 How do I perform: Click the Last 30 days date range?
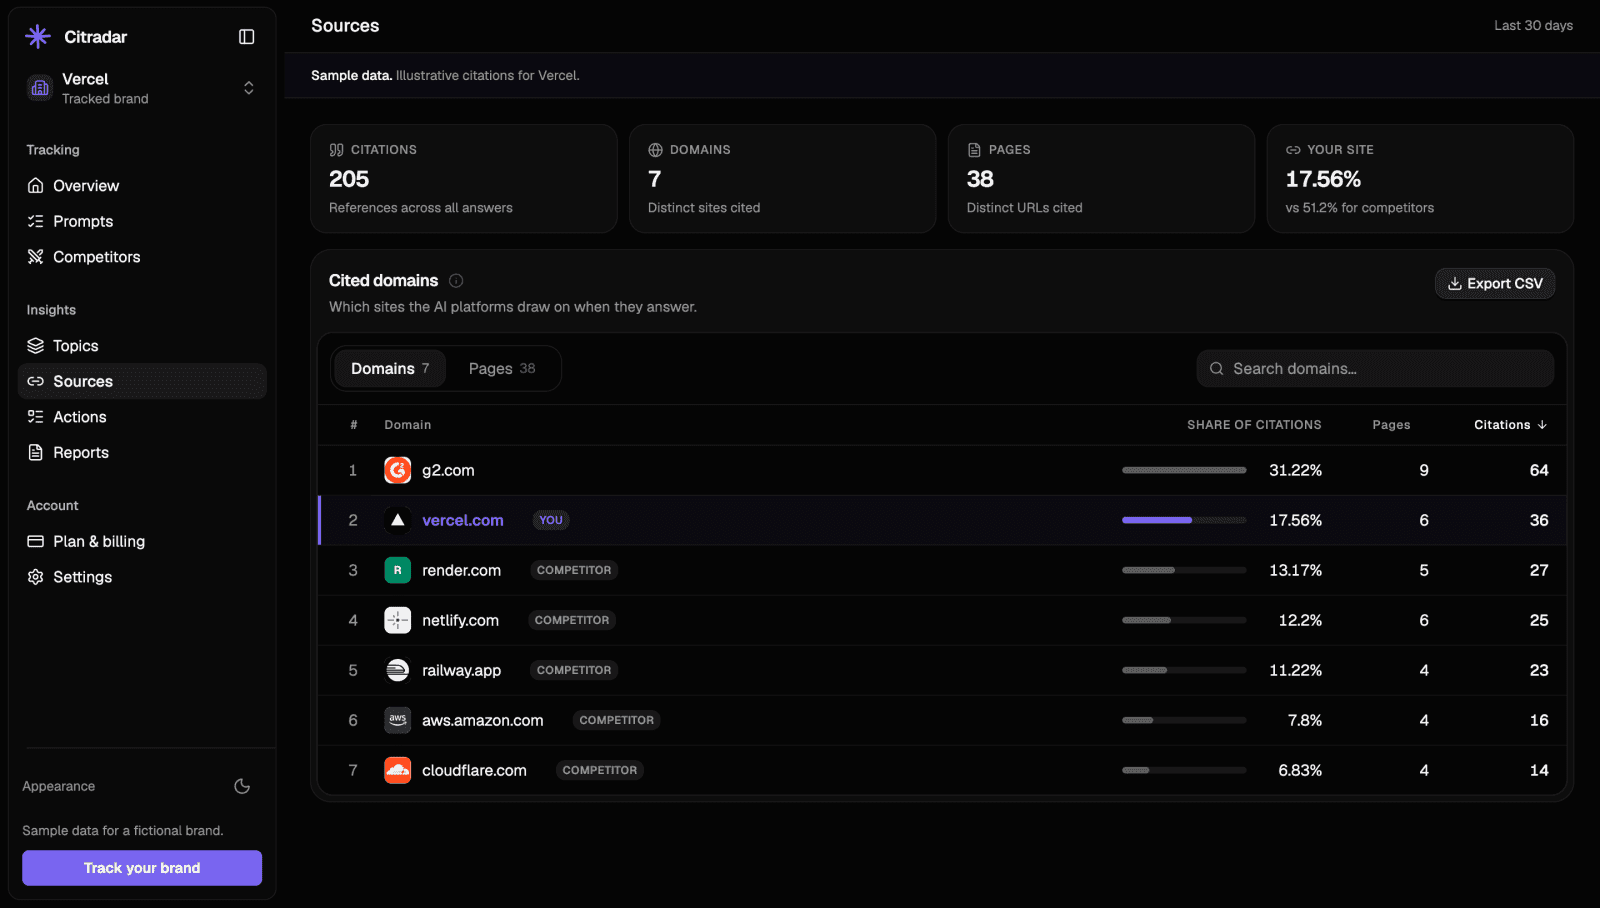pos(1534,26)
